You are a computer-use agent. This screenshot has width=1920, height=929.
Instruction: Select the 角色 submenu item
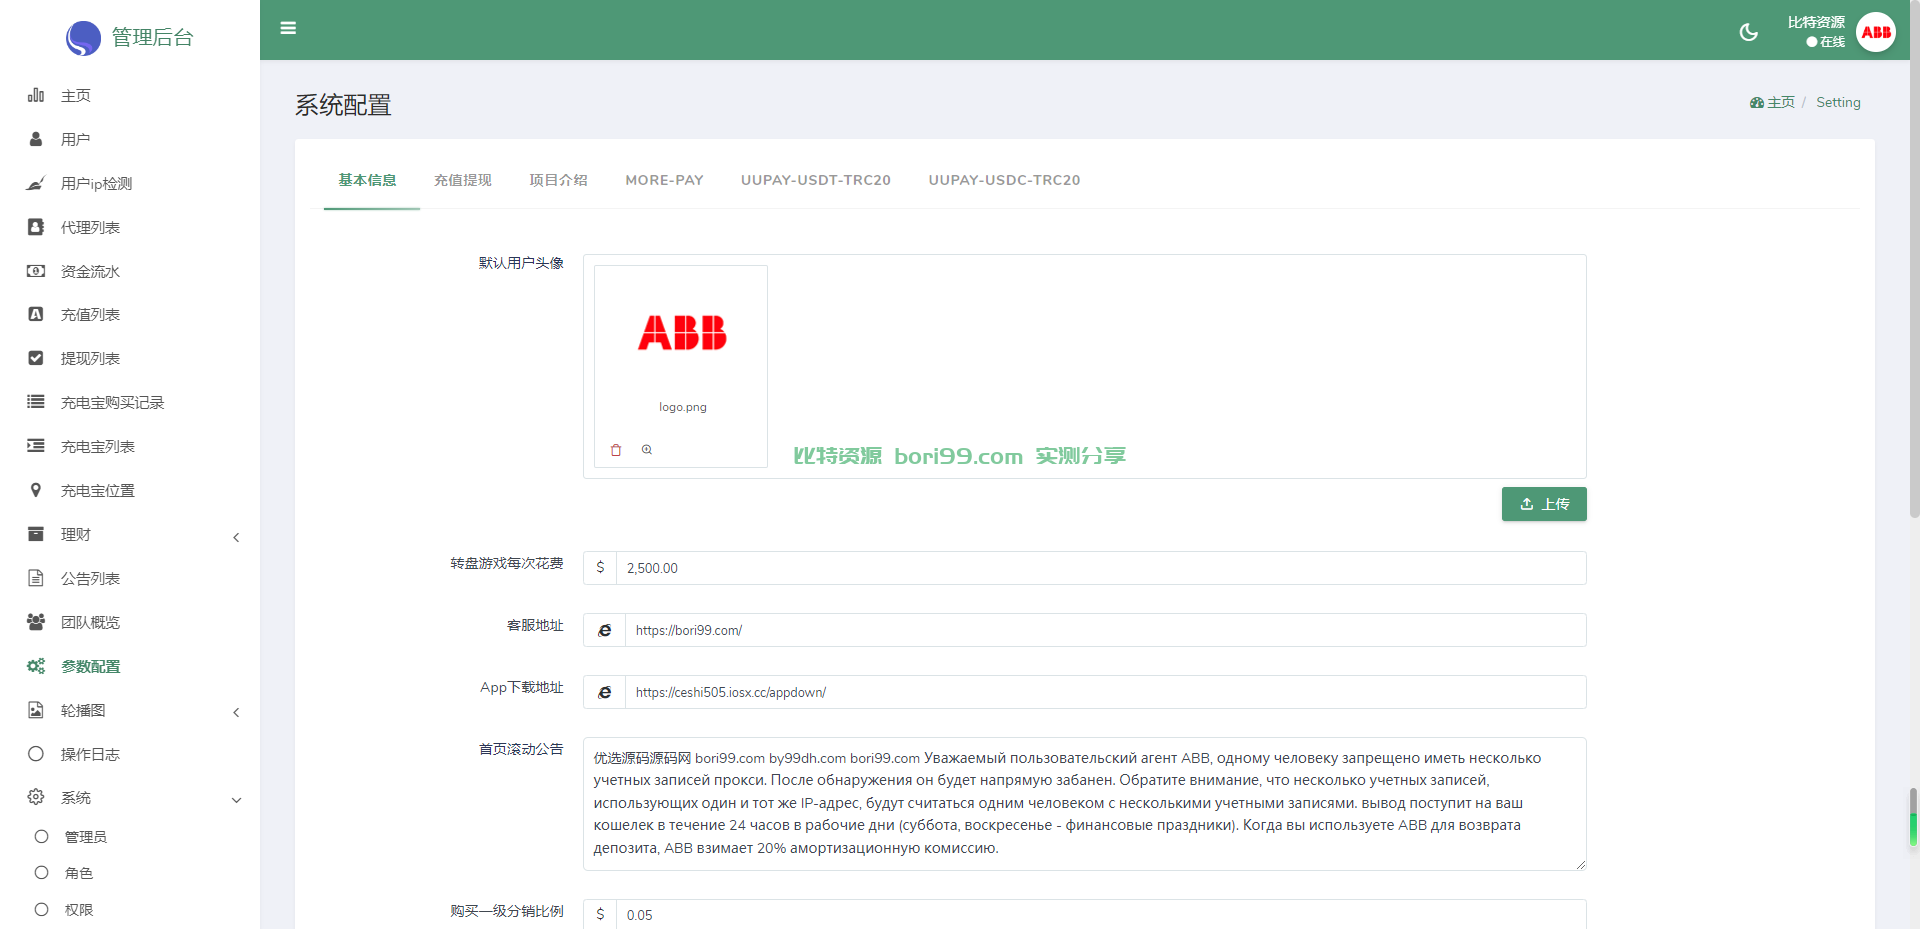point(79,873)
